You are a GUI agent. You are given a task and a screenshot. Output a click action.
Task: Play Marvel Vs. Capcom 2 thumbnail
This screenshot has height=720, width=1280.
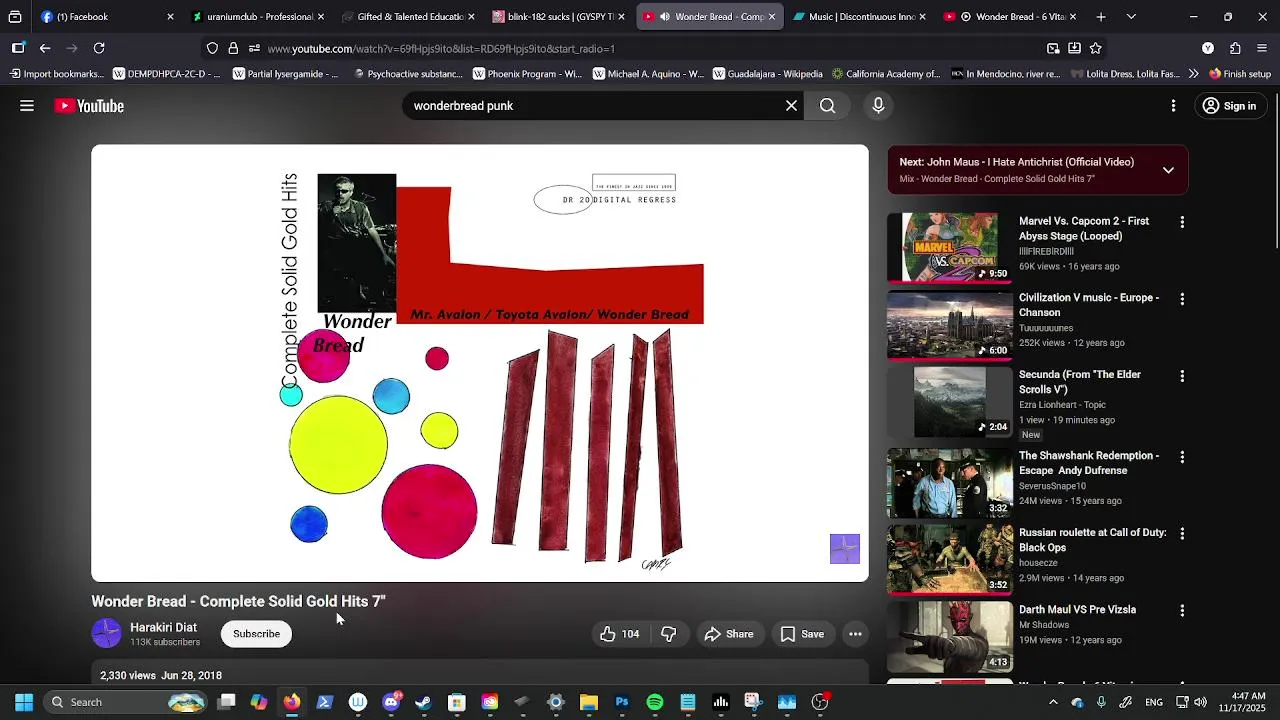pos(950,247)
